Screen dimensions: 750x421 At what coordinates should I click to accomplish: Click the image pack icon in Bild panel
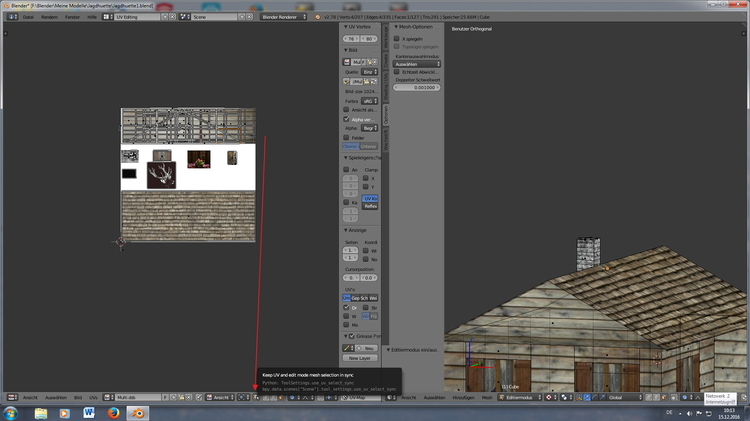pos(346,81)
